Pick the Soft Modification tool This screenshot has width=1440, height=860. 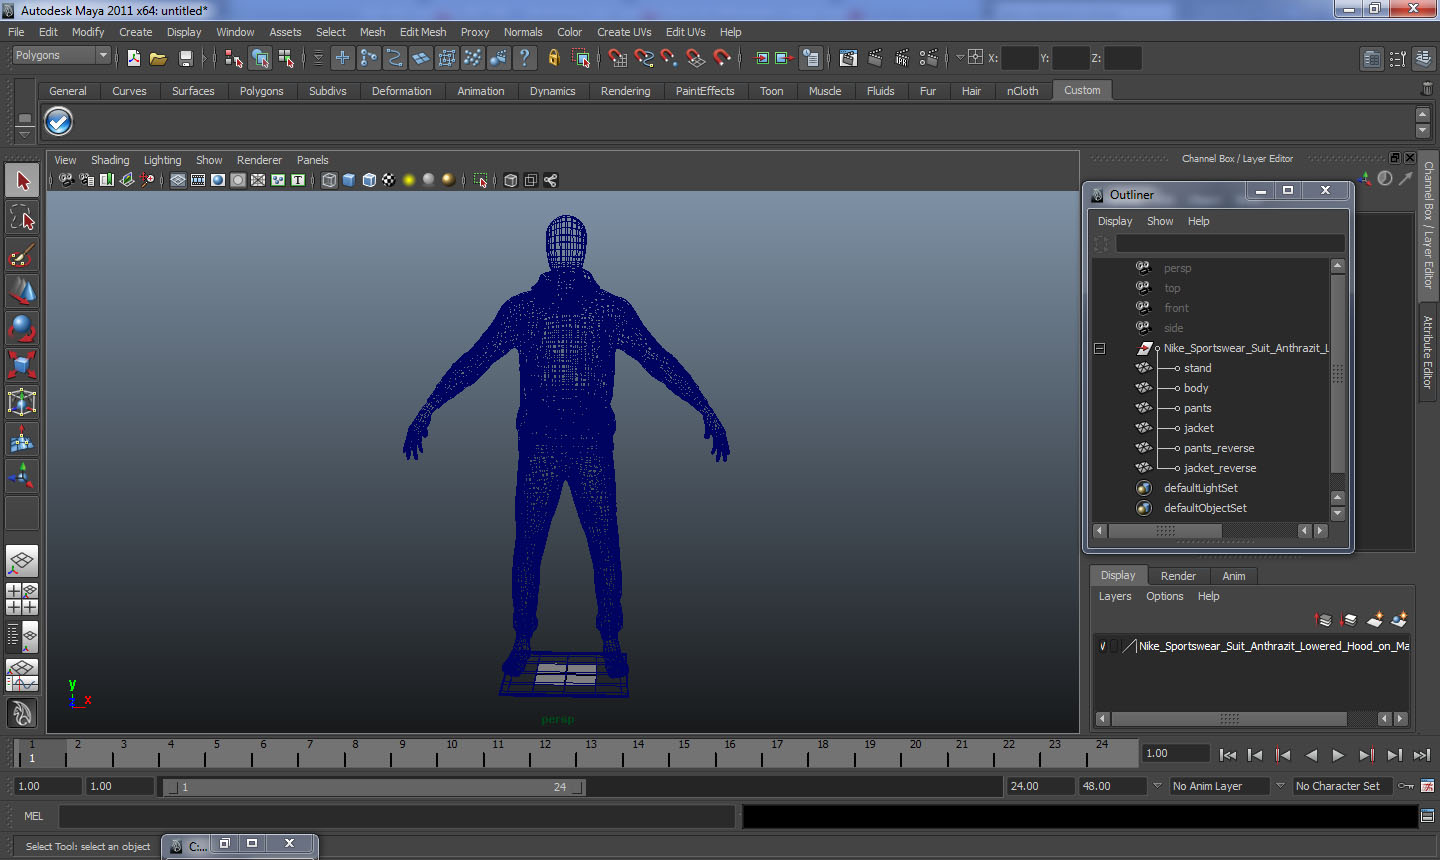[x=22, y=439]
